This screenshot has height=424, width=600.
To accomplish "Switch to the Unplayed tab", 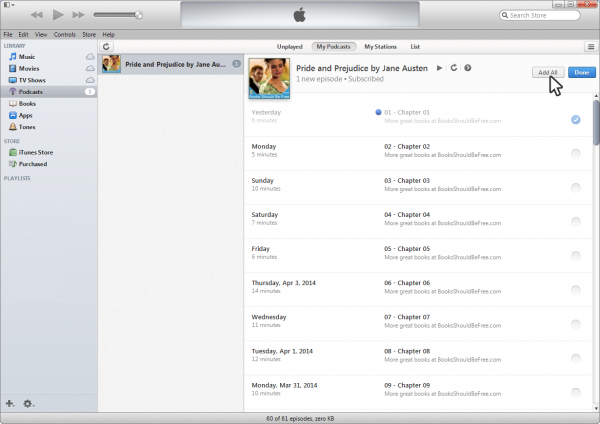I will pyautogui.click(x=290, y=47).
